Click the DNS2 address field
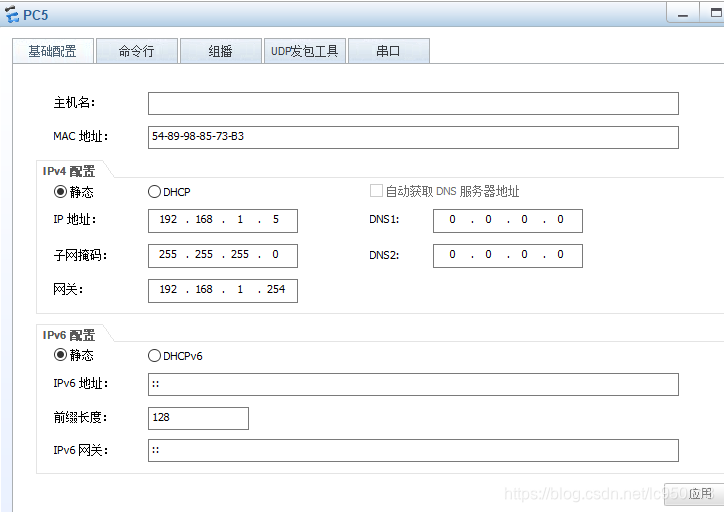Image resolution: width=724 pixels, height=512 pixels. coord(508,256)
